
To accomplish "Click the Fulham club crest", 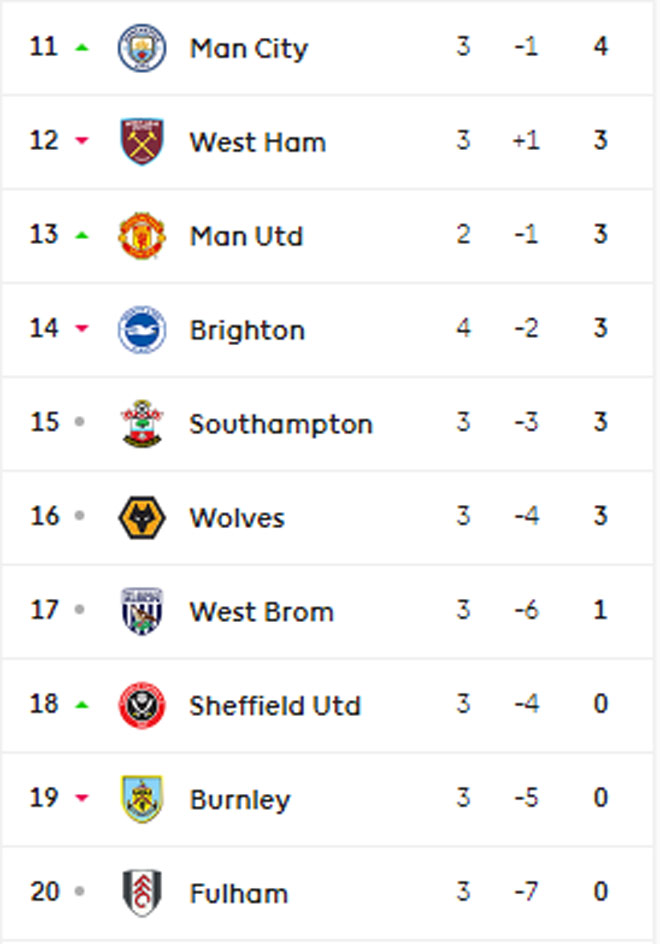I will pyautogui.click(x=142, y=893).
